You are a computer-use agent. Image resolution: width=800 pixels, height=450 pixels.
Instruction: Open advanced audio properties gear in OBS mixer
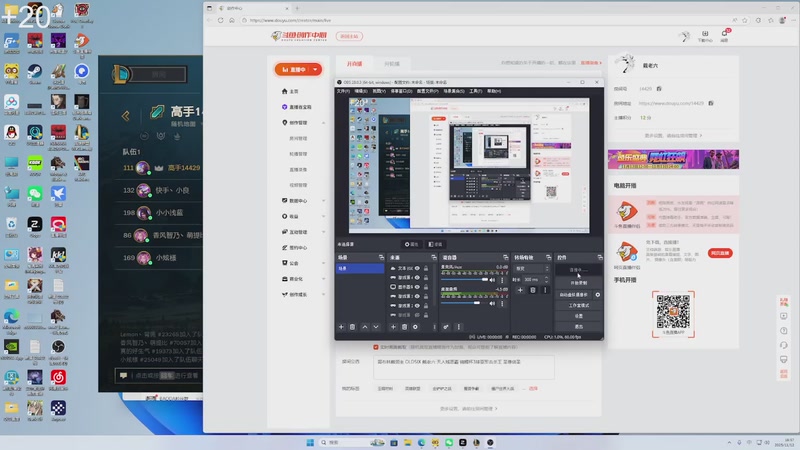click(x=446, y=327)
